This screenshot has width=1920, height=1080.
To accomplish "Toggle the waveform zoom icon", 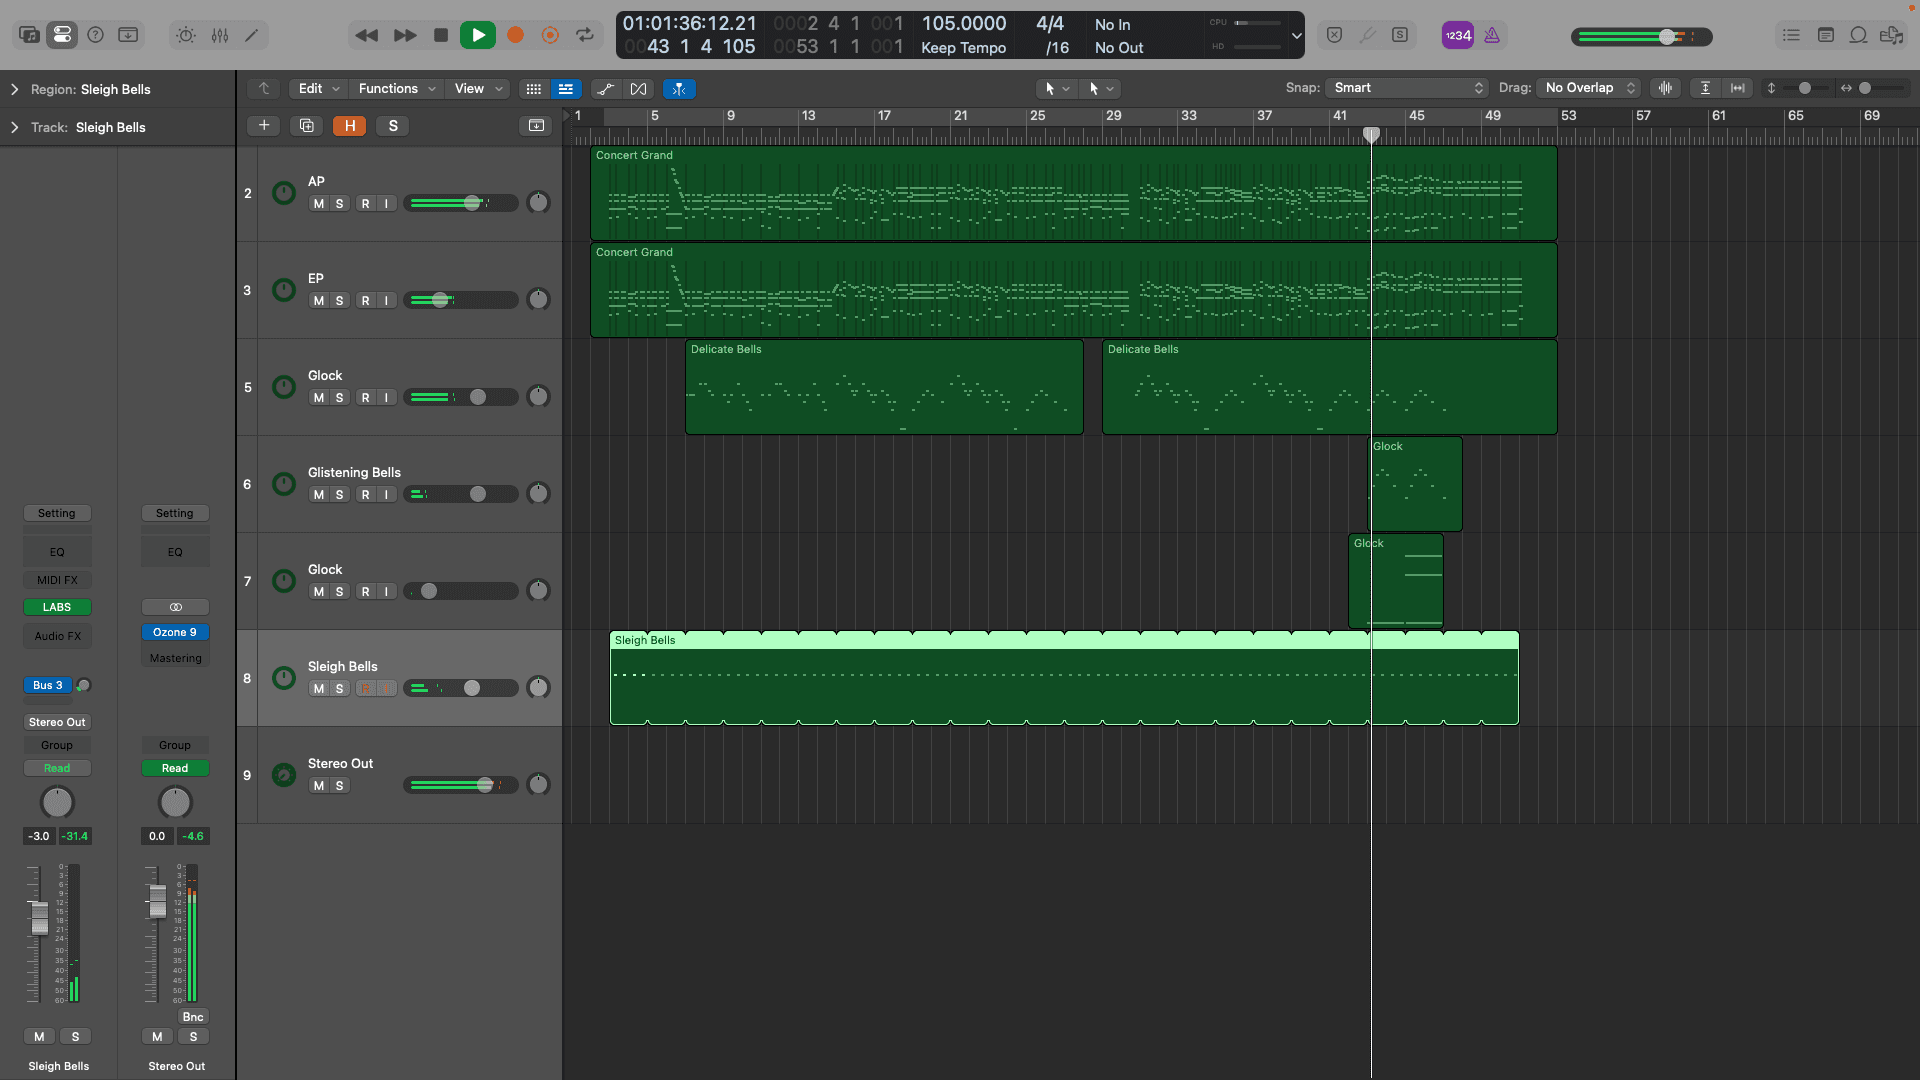I will [x=1665, y=88].
